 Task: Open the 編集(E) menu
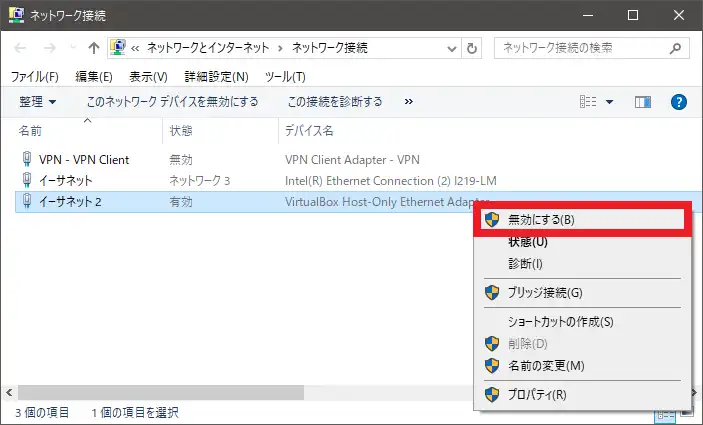[x=94, y=77]
